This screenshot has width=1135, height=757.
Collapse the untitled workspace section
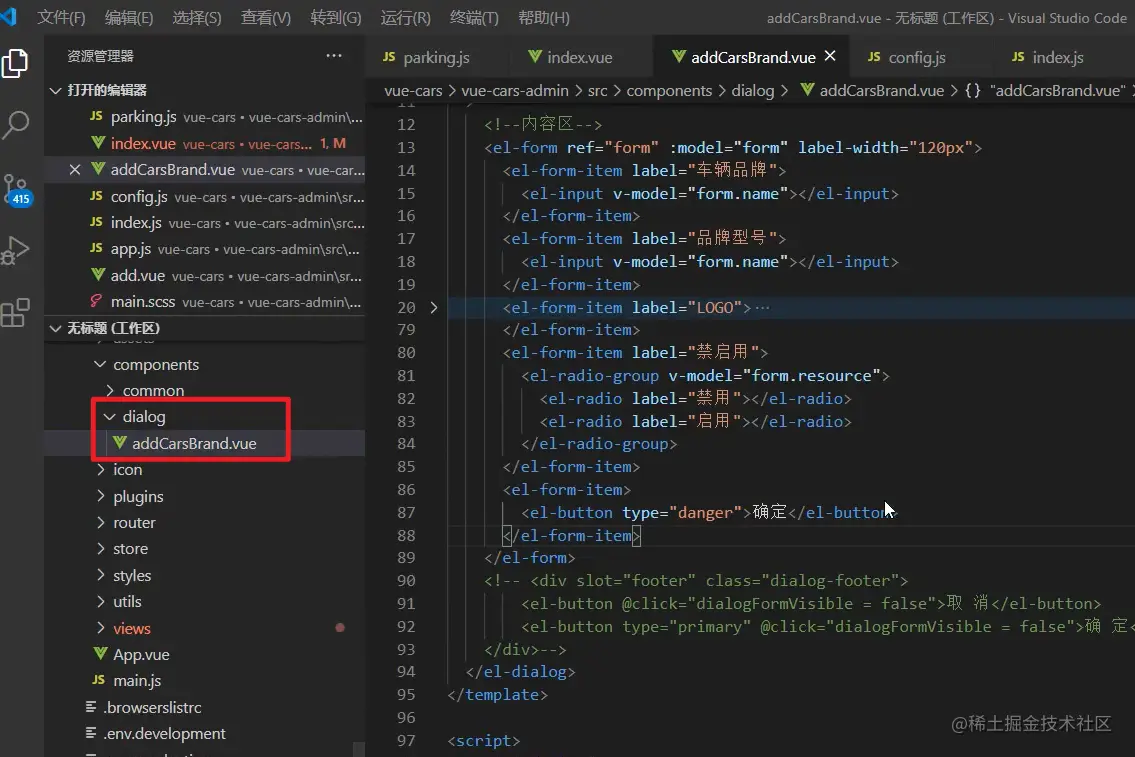click(x=55, y=329)
